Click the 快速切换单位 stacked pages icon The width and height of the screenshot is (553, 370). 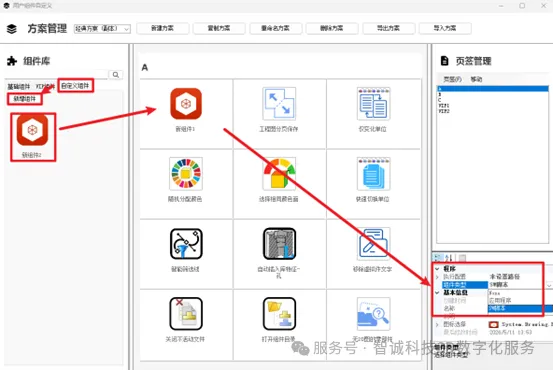click(373, 174)
